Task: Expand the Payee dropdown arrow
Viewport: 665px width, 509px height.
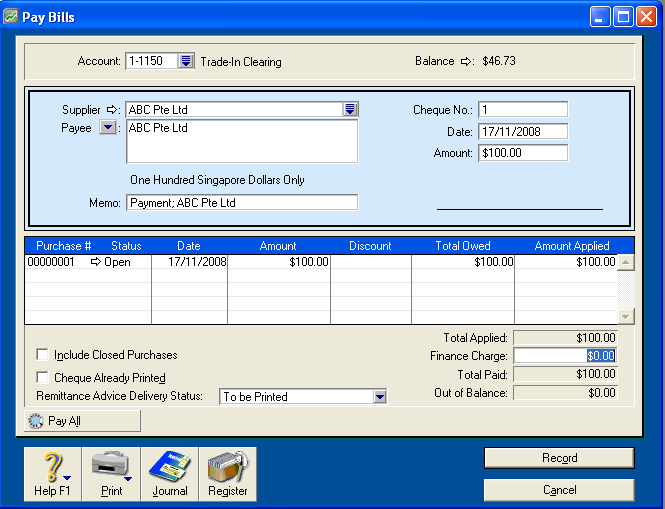Action: (x=108, y=127)
